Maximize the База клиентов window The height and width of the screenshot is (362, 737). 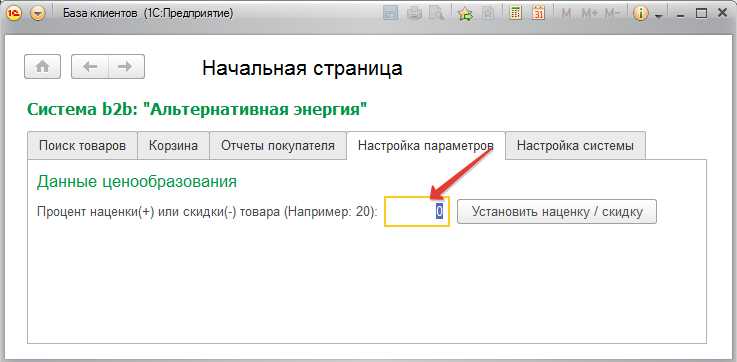701,14
